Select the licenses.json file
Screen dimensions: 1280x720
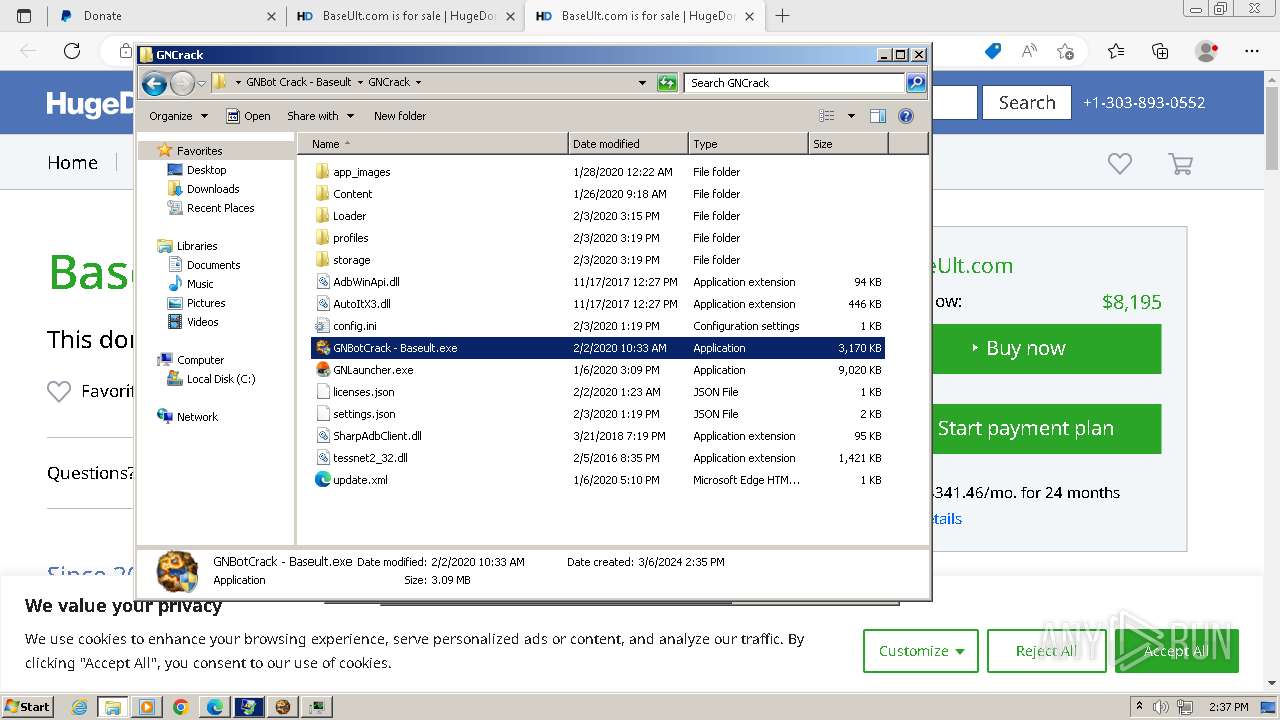598,392
